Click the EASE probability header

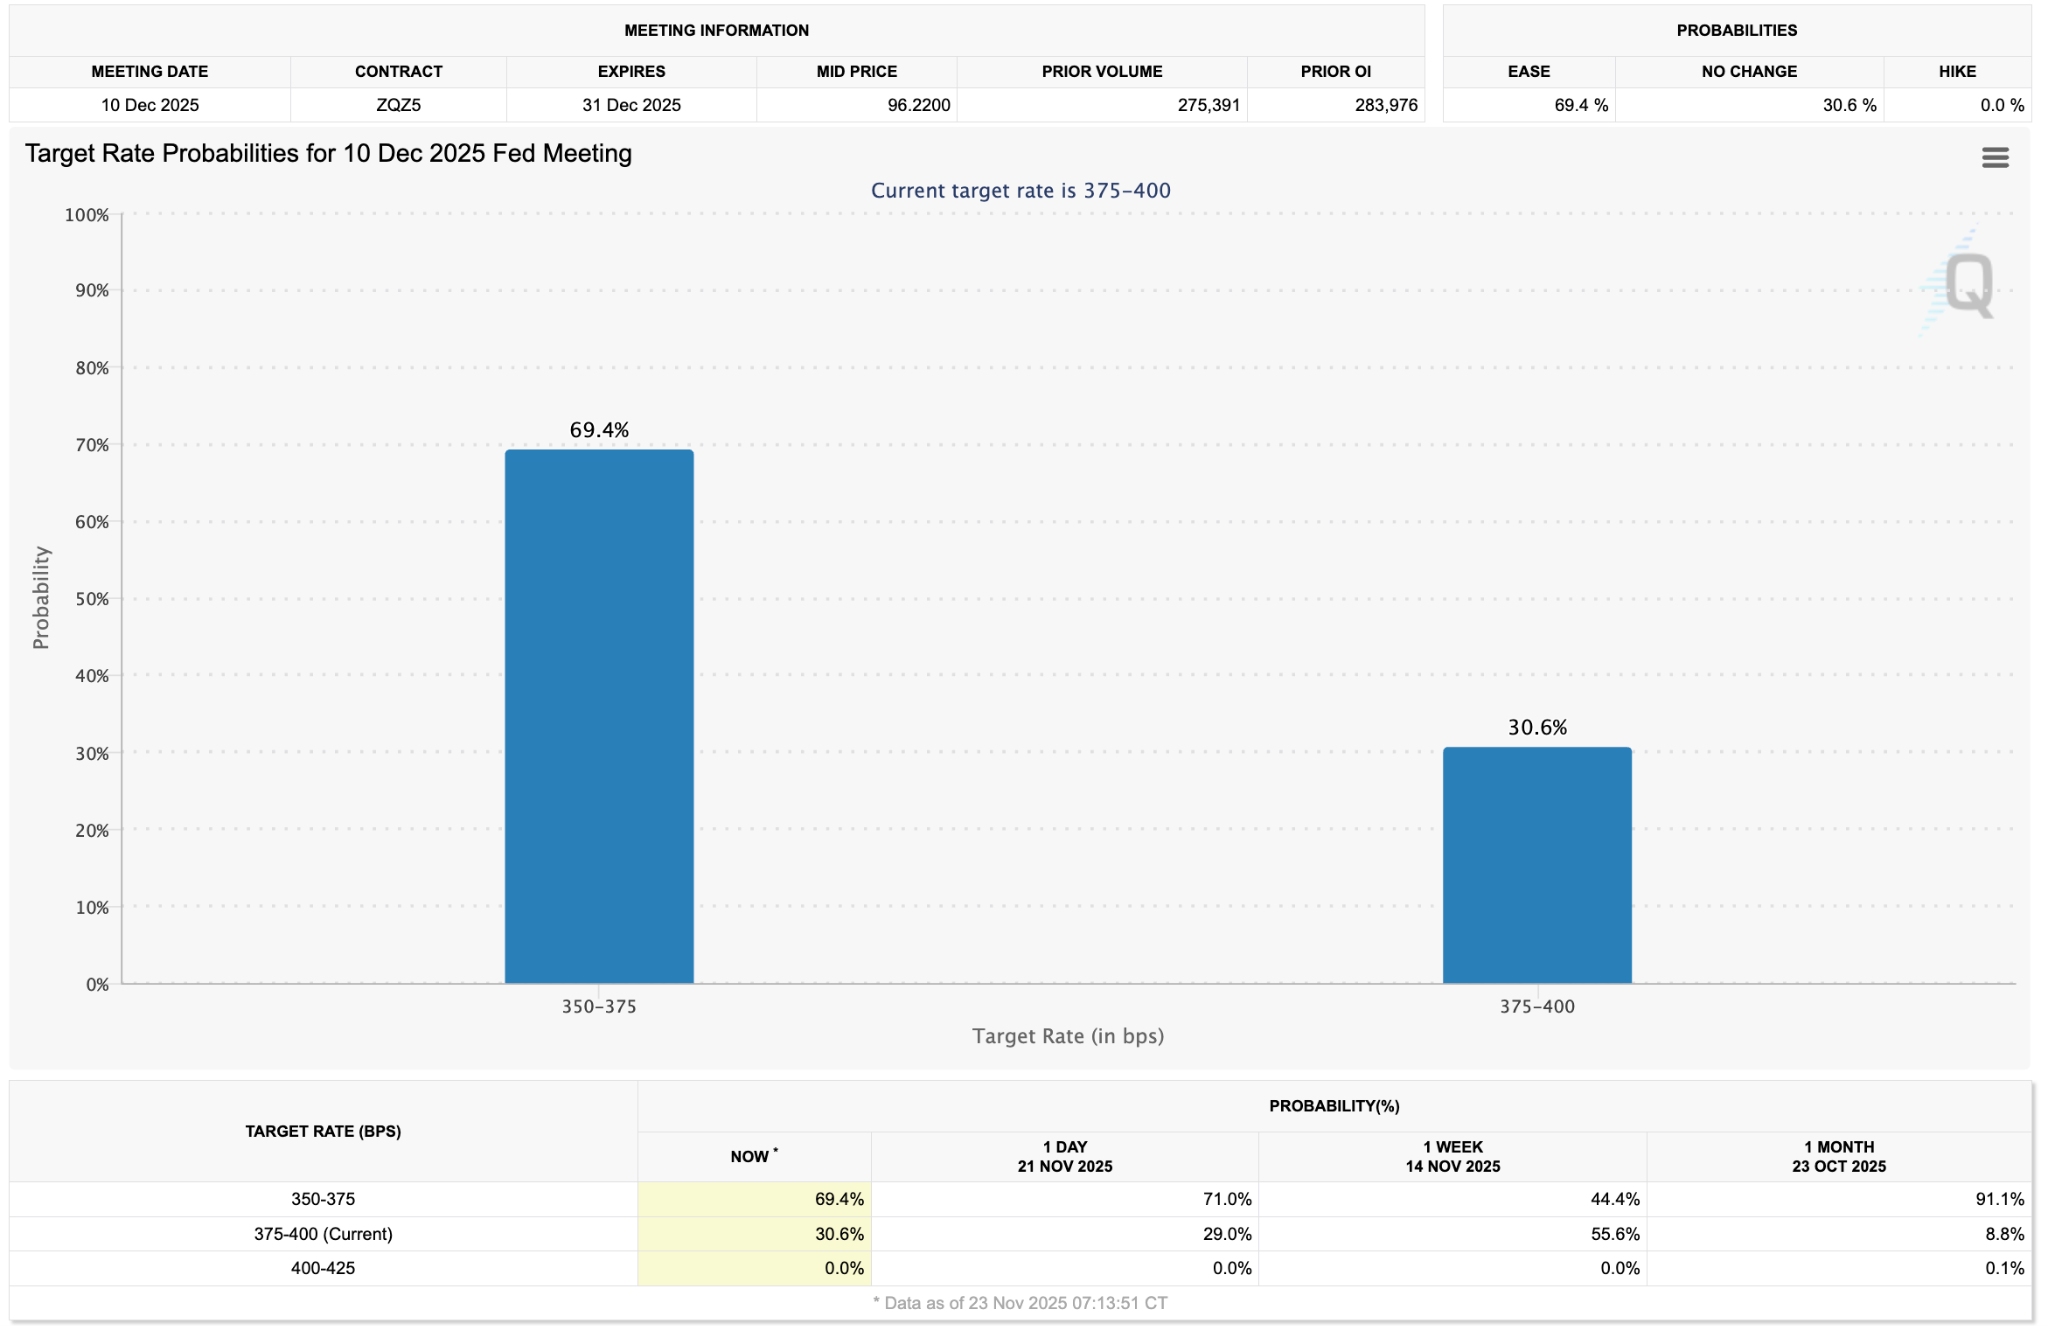coord(1528,71)
